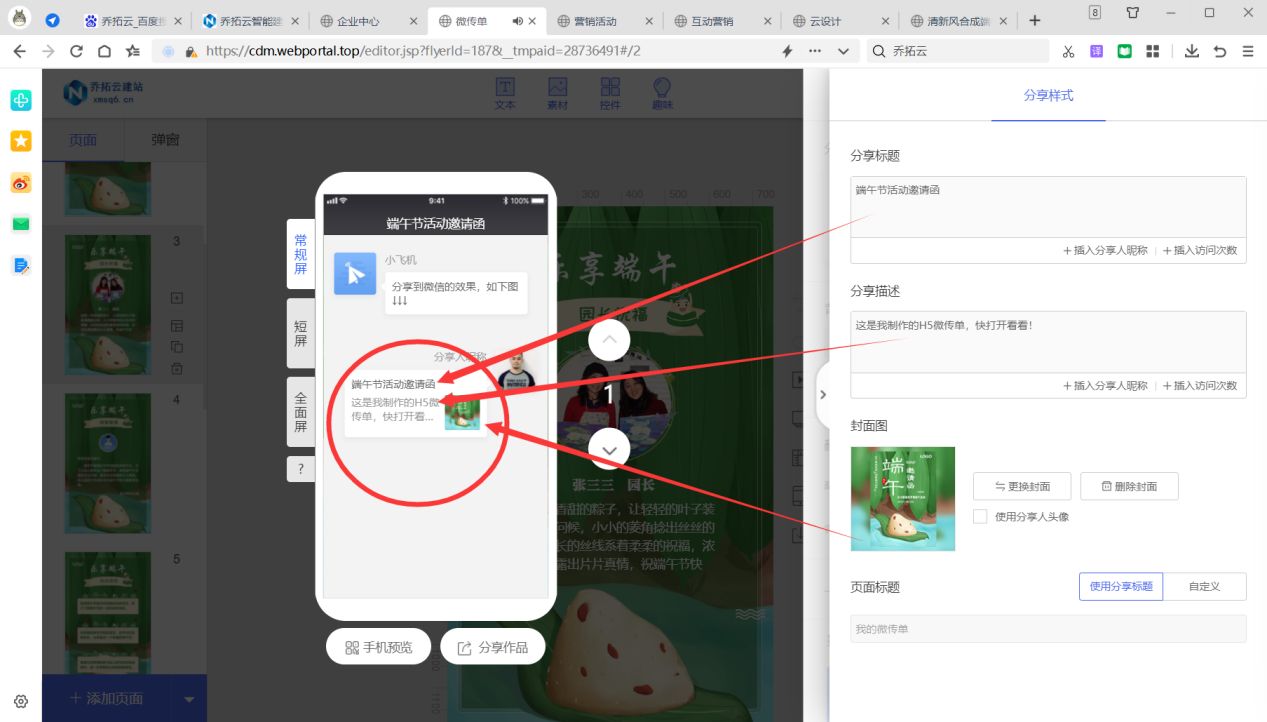Collapse the right panel using the chevron

(x=823, y=394)
